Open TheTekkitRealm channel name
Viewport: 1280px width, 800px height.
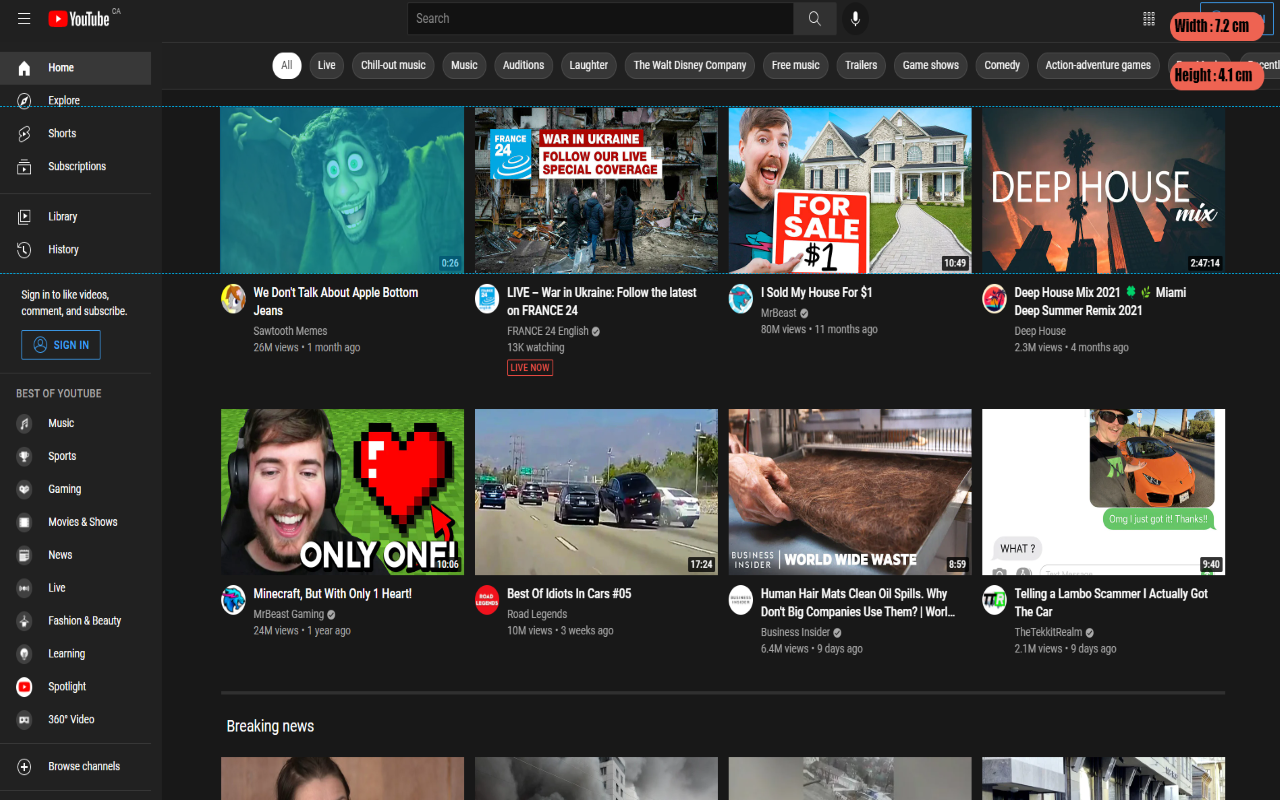pos(1048,633)
